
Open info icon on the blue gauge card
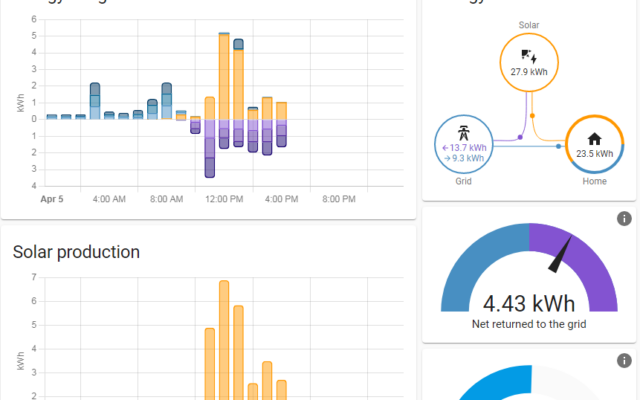coord(624,361)
